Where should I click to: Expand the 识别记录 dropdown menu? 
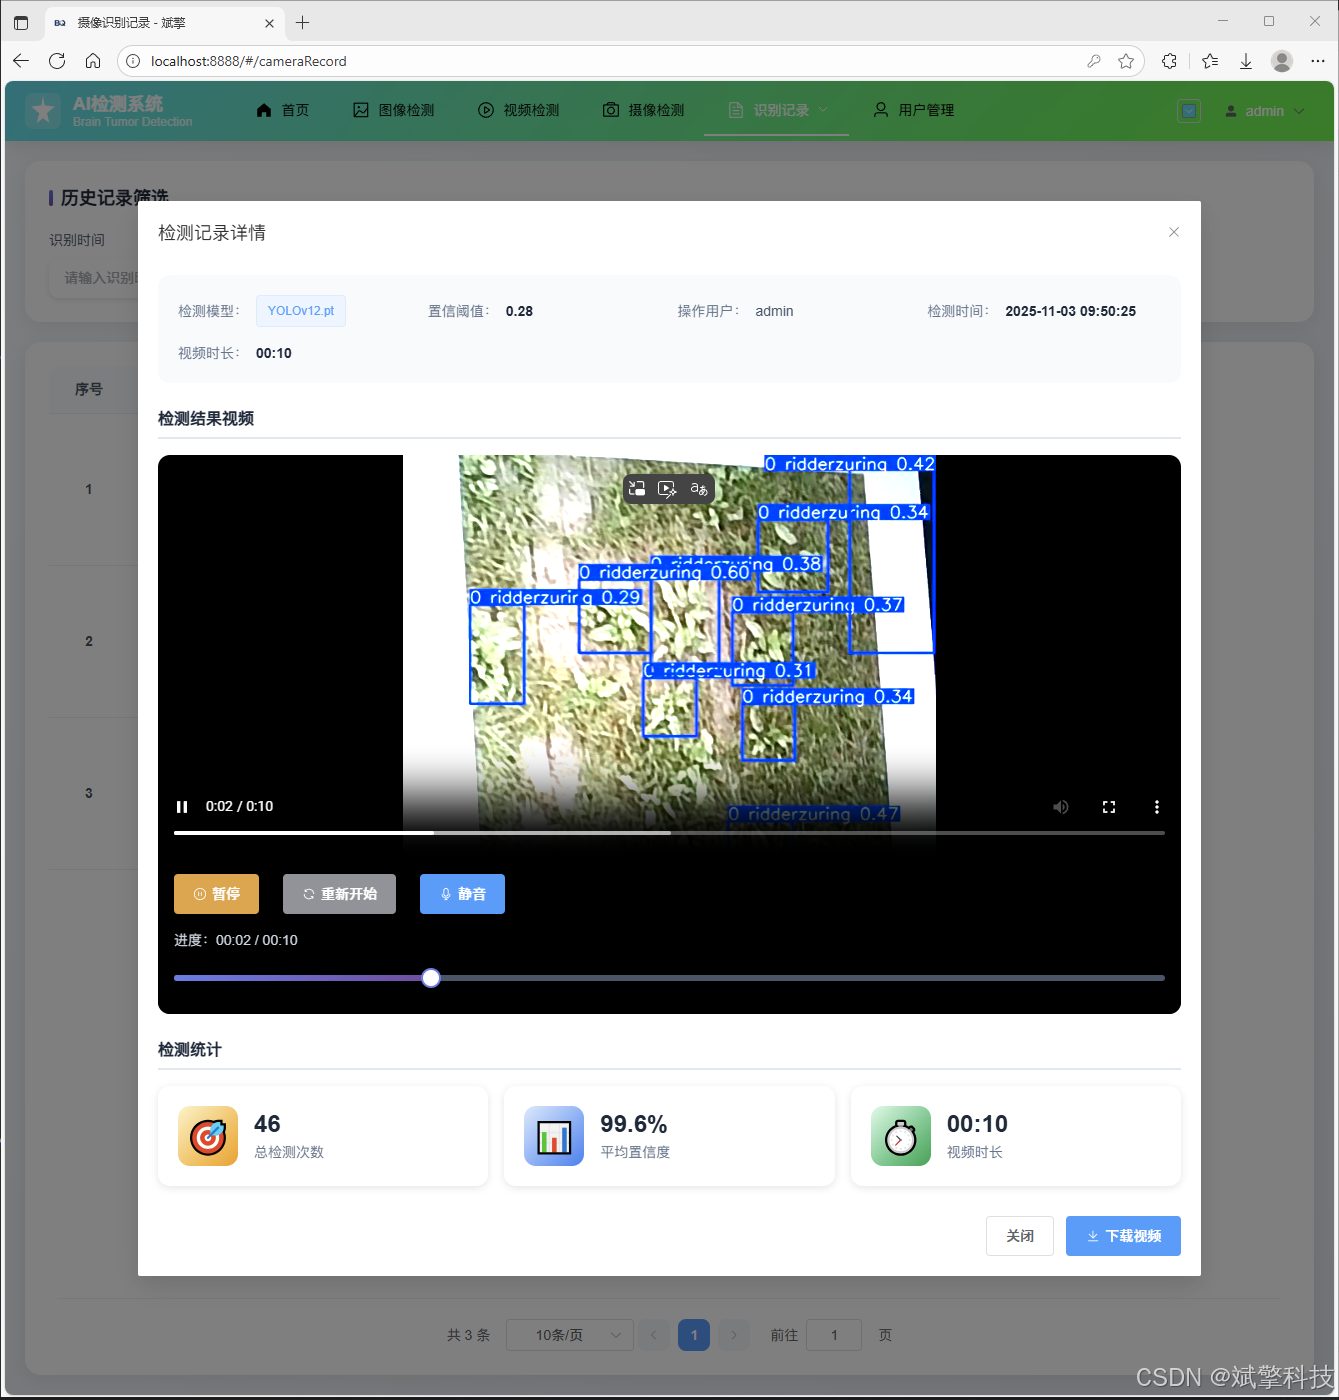tap(777, 110)
